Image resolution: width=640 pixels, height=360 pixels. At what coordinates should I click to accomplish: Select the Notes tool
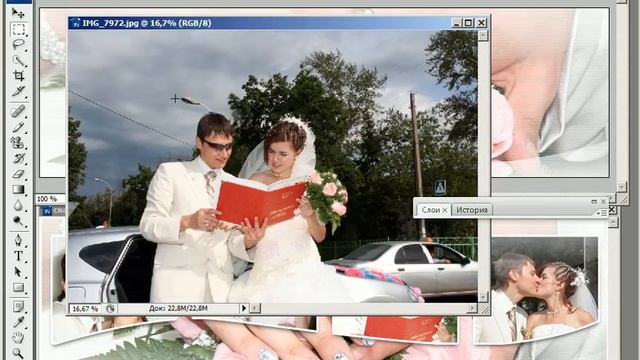(x=18, y=307)
